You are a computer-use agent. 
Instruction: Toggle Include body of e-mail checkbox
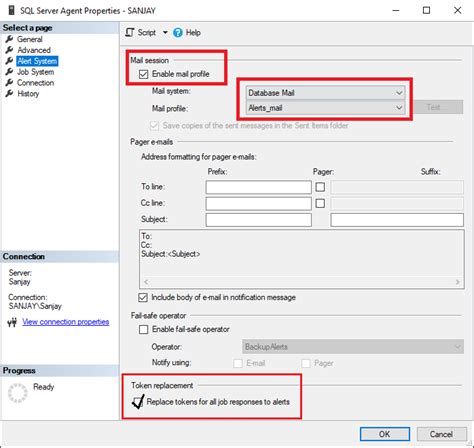(143, 297)
